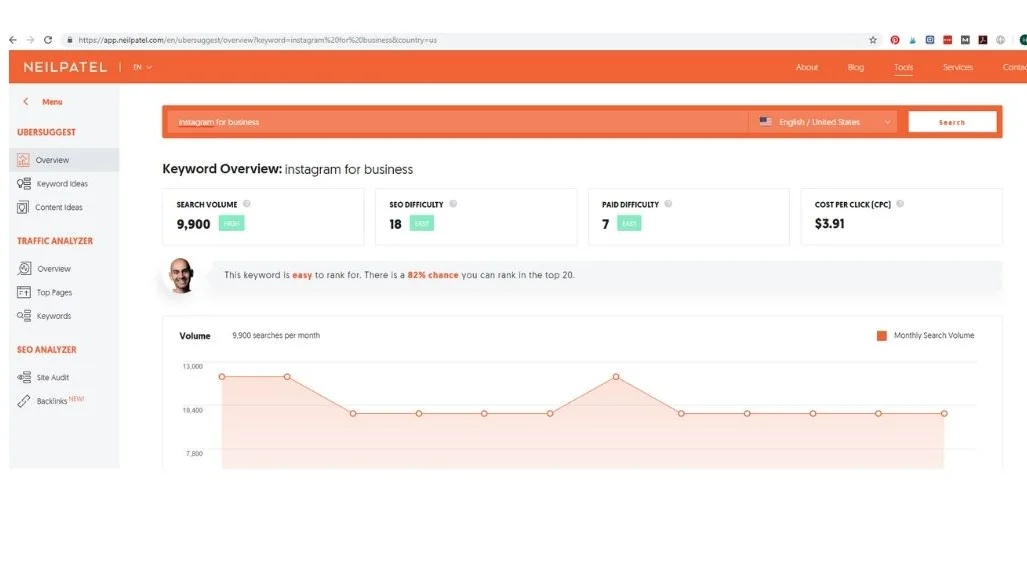
Task: Click Cost Per Click help icon
Action: (x=900, y=204)
